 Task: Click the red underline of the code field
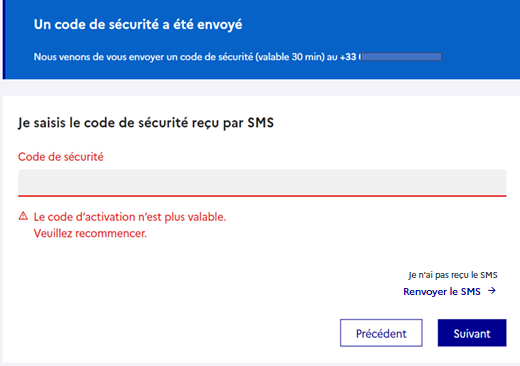pos(262,196)
